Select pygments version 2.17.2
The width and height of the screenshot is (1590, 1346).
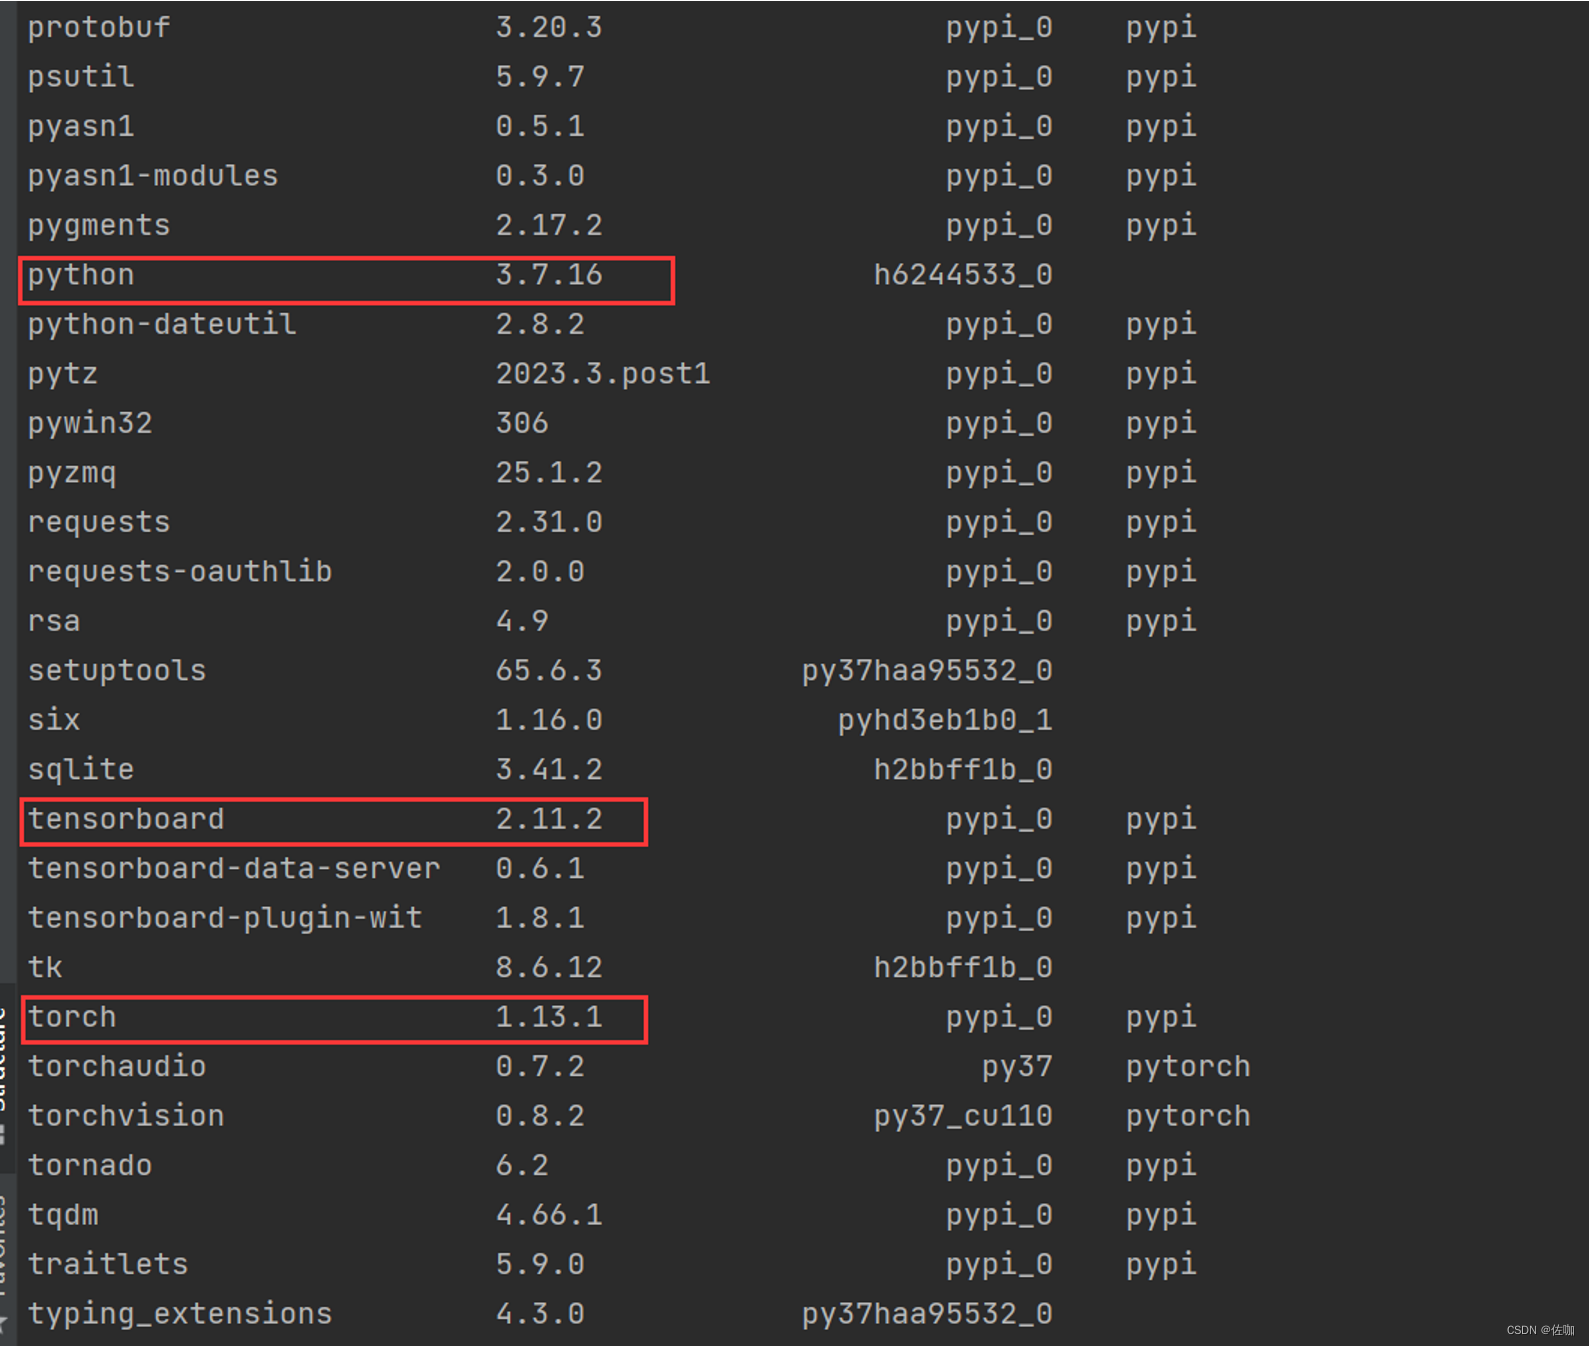pyautogui.click(x=549, y=226)
